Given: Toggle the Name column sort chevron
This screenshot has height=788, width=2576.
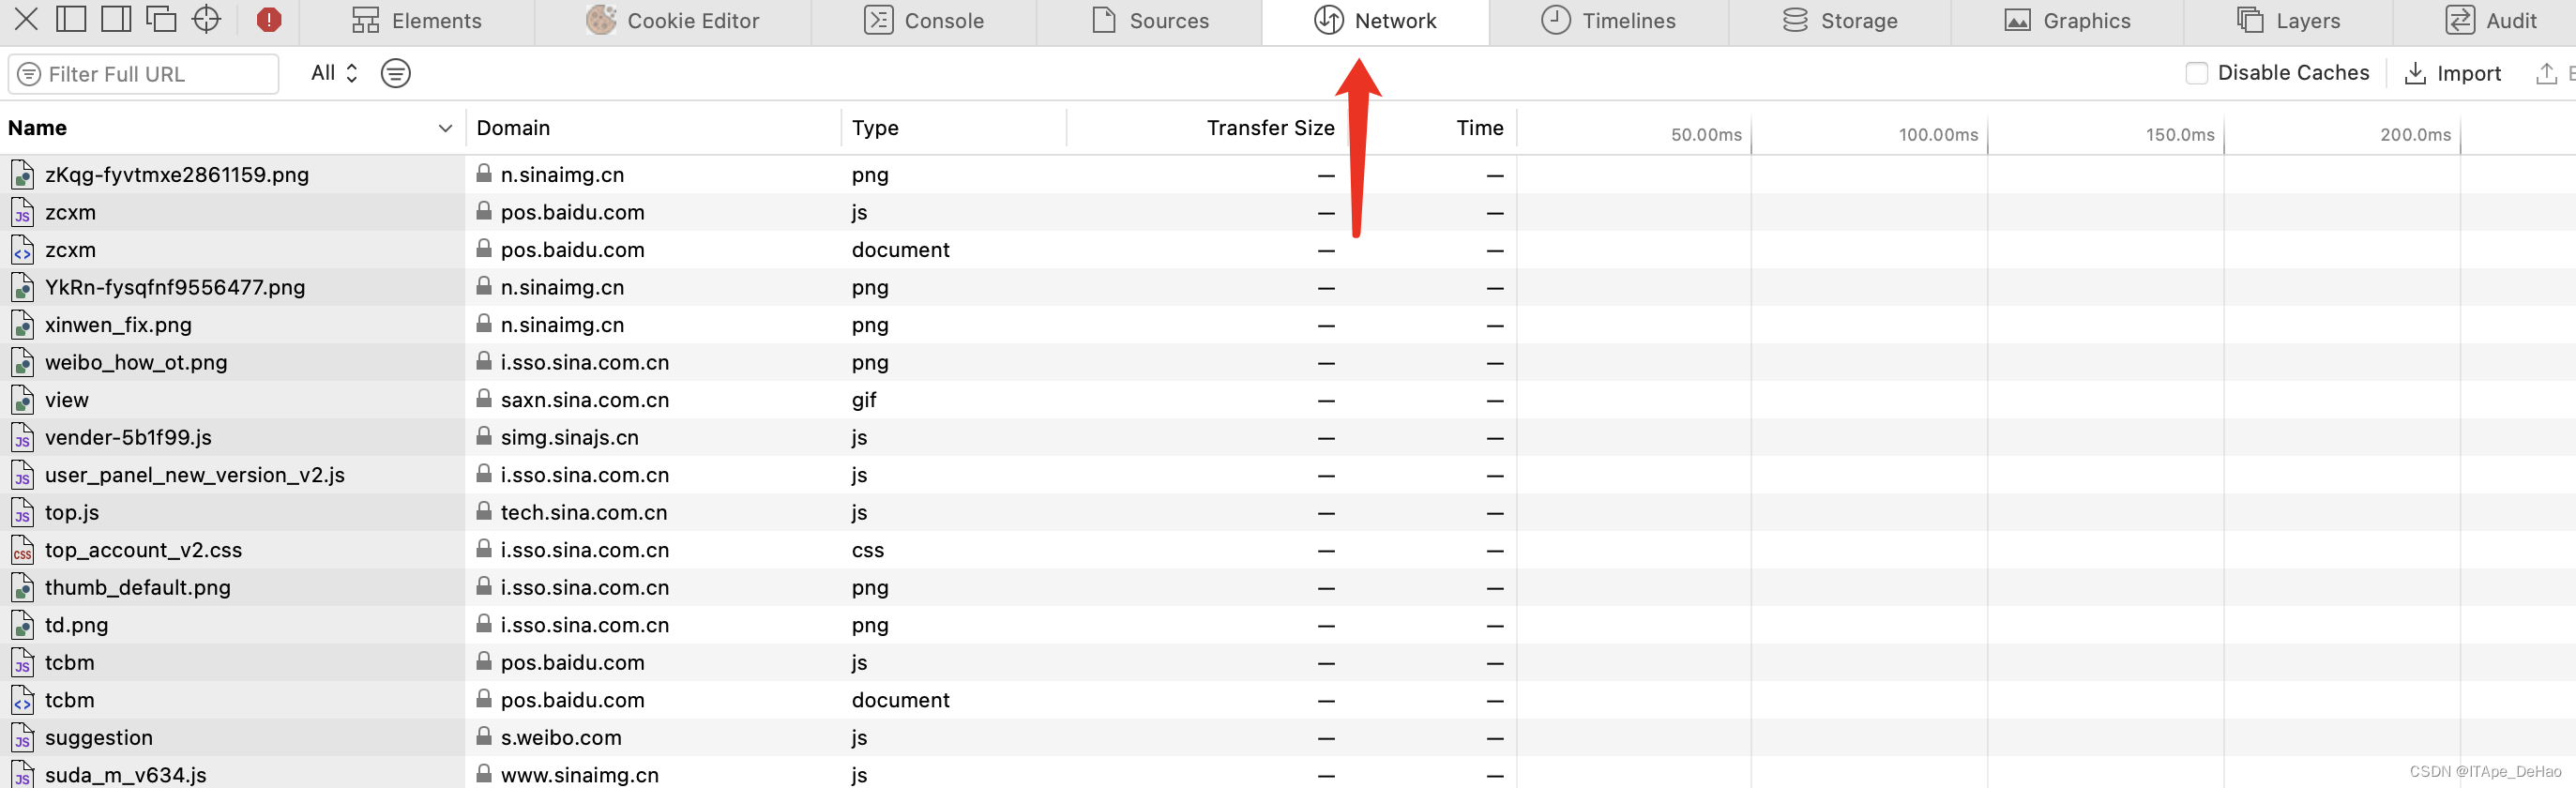Looking at the screenshot, I should pyautogui.click(x=445, y=129).
